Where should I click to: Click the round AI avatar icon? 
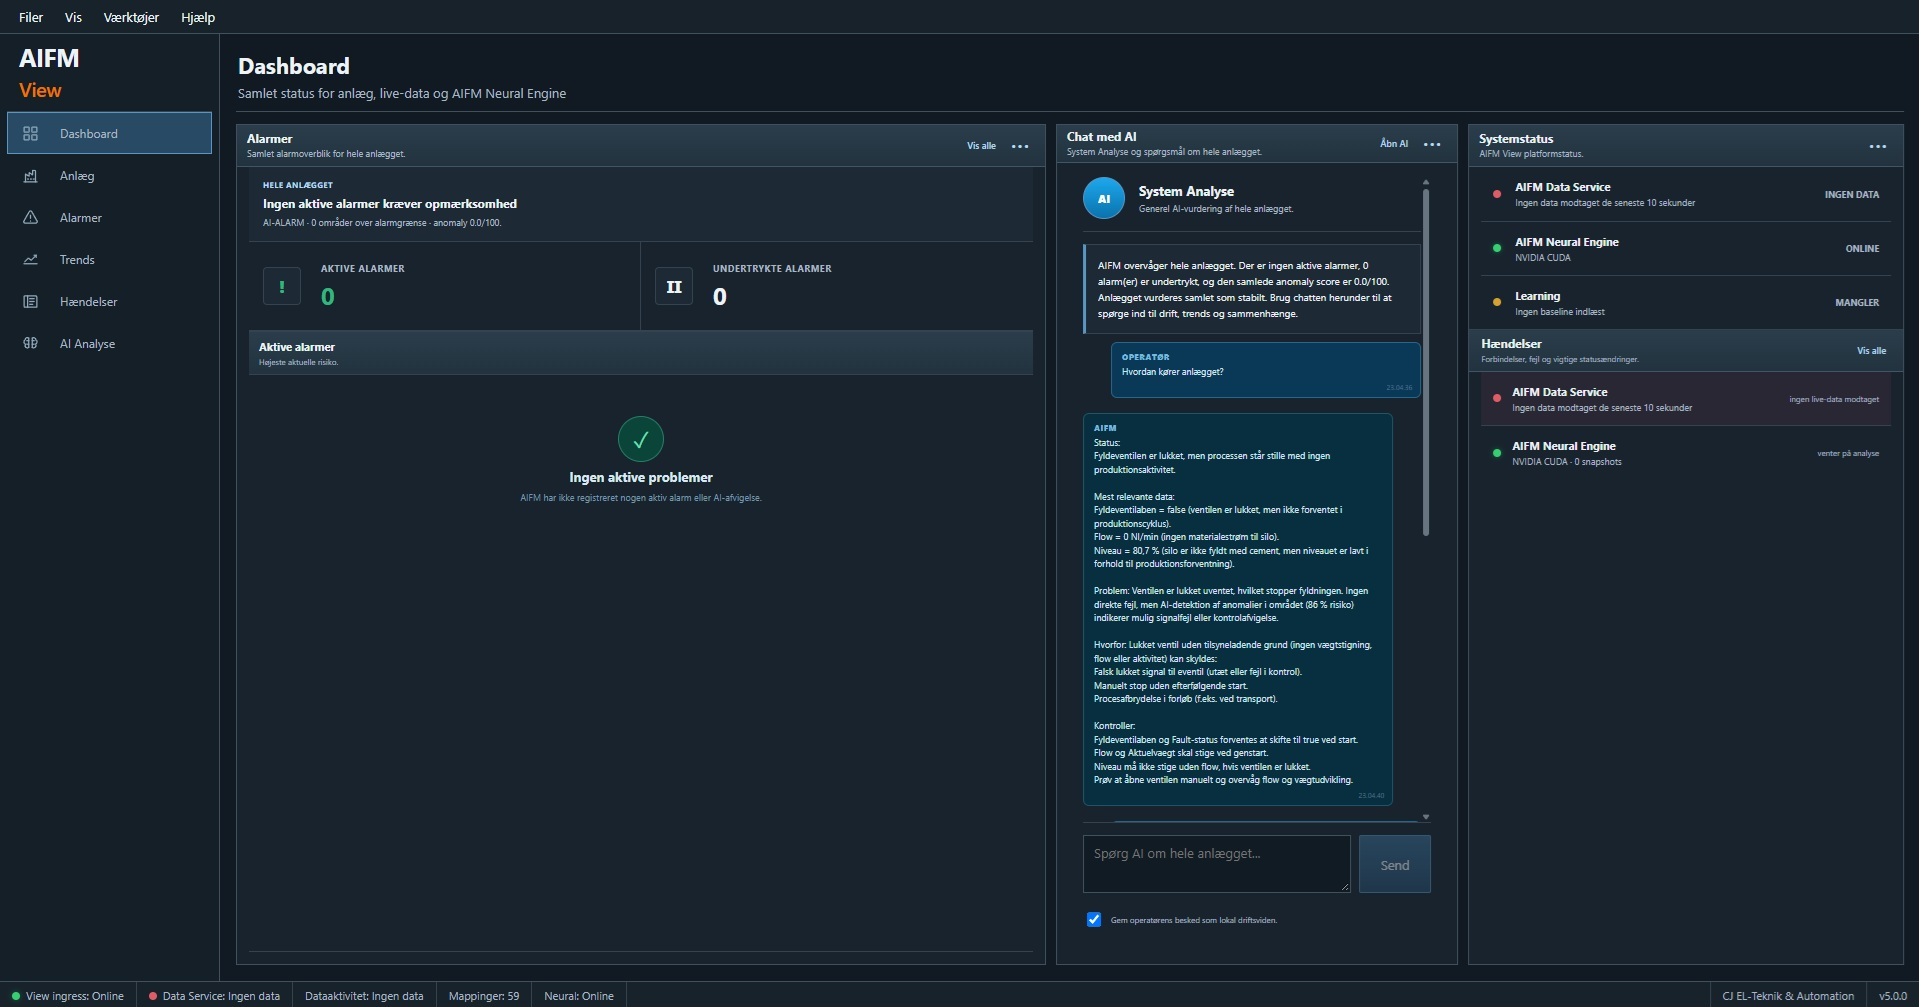(x=1104, y=199)
